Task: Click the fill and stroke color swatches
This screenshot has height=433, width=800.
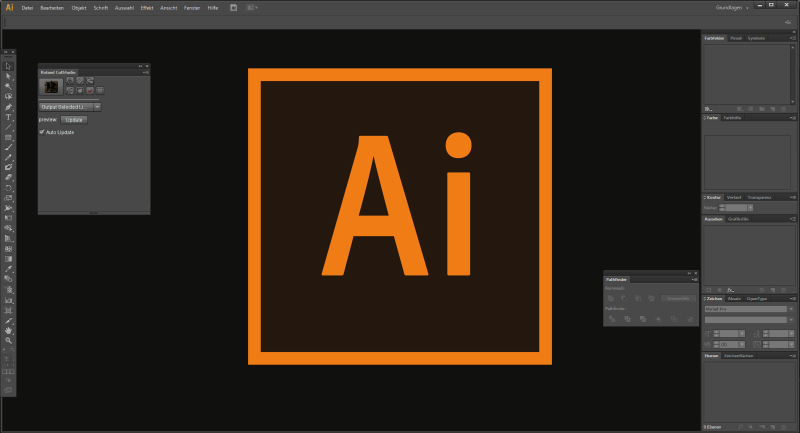Action: pos(8,361)
